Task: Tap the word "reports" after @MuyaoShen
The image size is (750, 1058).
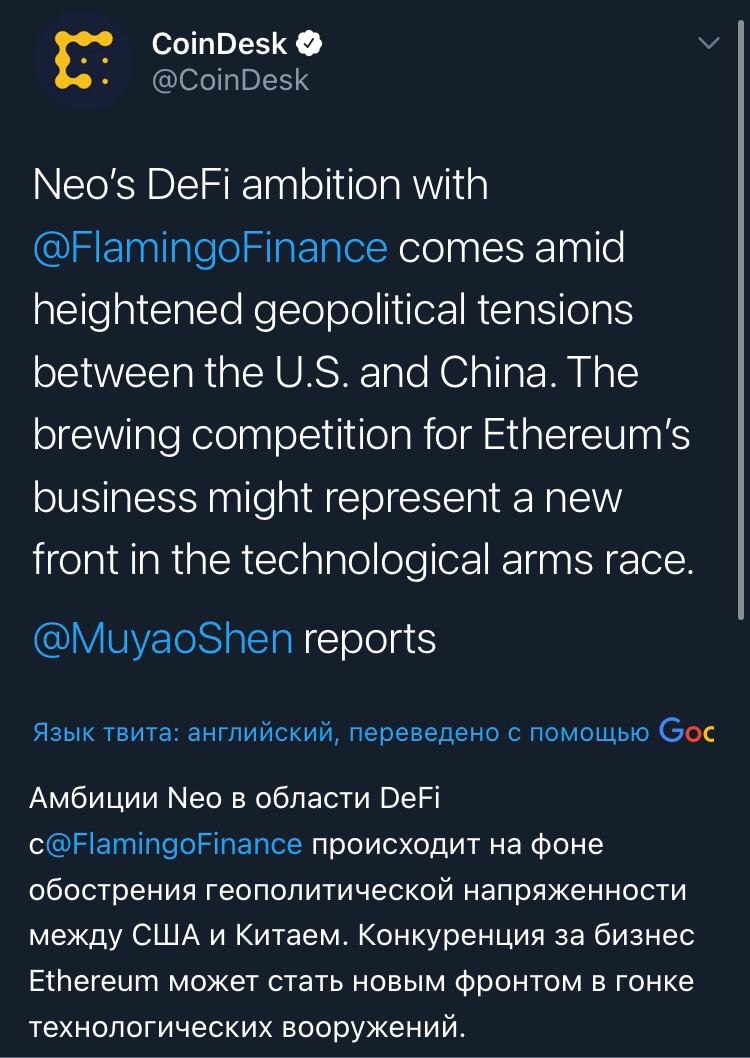Action: pos(370,638)
